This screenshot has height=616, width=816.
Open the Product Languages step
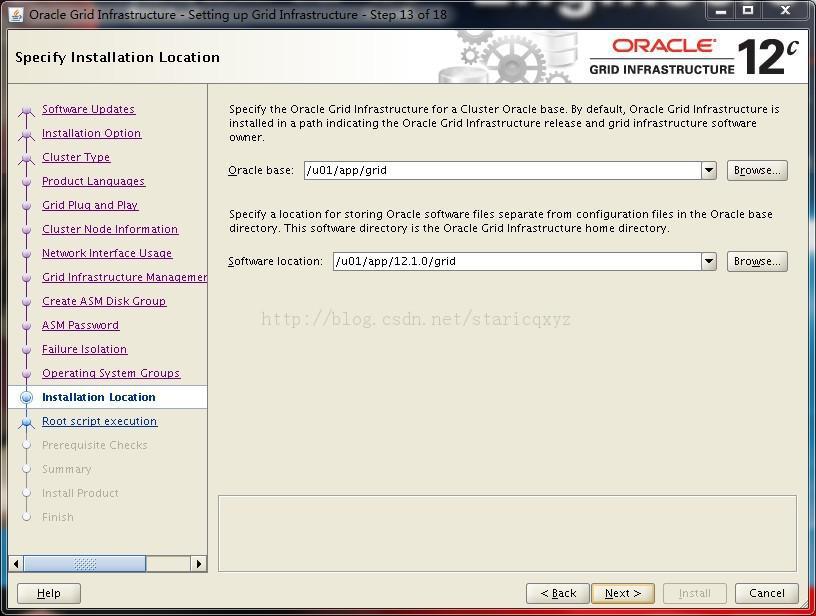[94, 181]
